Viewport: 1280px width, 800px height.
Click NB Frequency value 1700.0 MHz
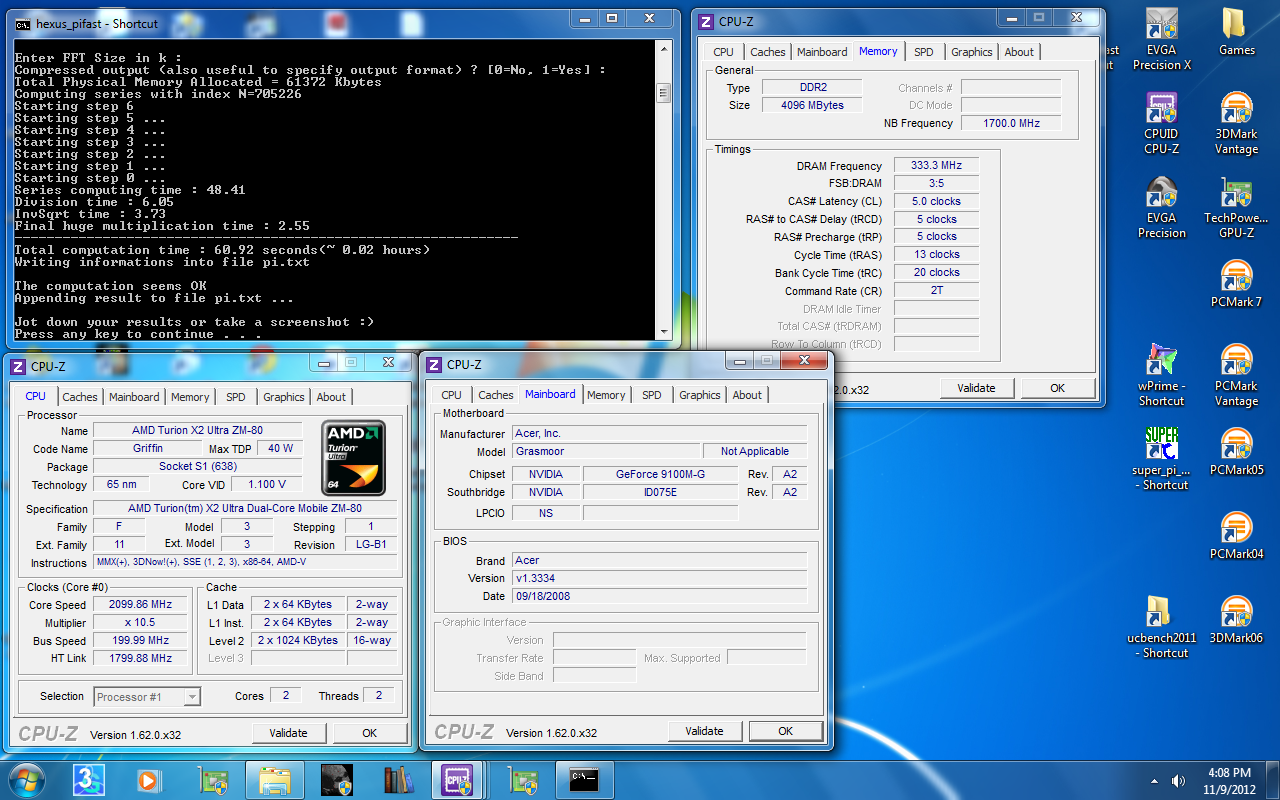point(1011,123)
